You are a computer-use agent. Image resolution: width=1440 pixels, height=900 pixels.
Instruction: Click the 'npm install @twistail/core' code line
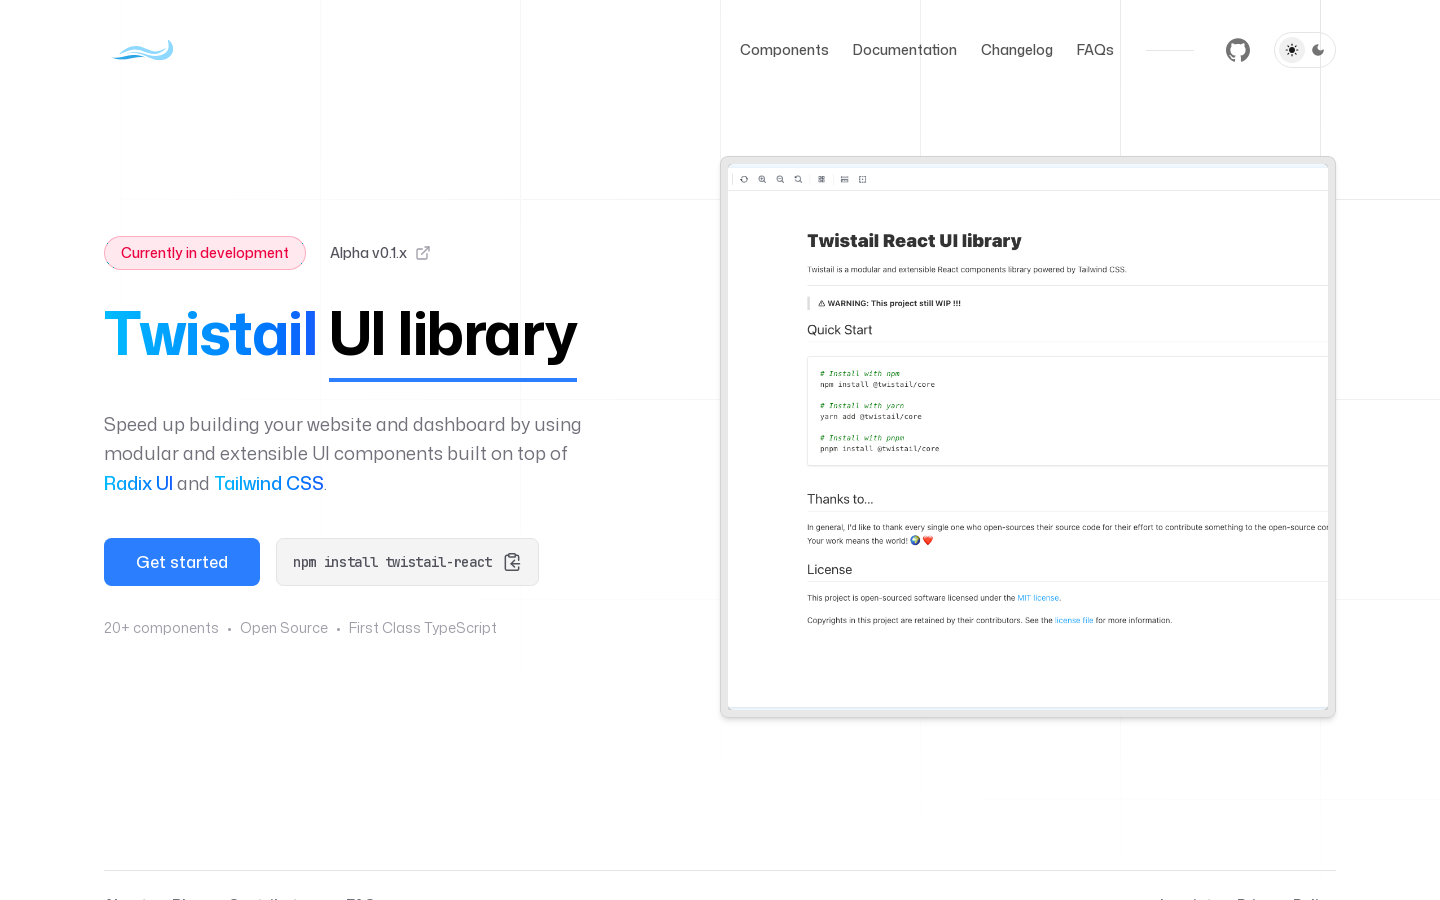tap(877, 384)
